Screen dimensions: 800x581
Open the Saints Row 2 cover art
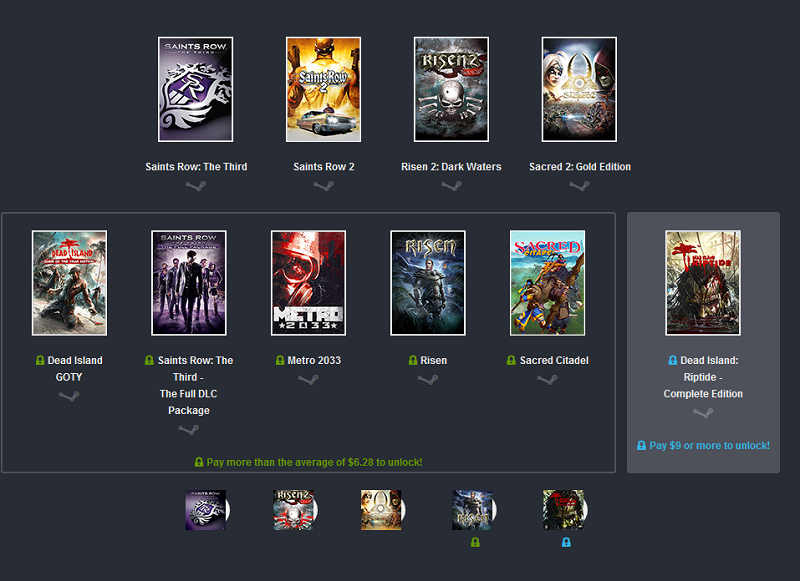point(323,89)
